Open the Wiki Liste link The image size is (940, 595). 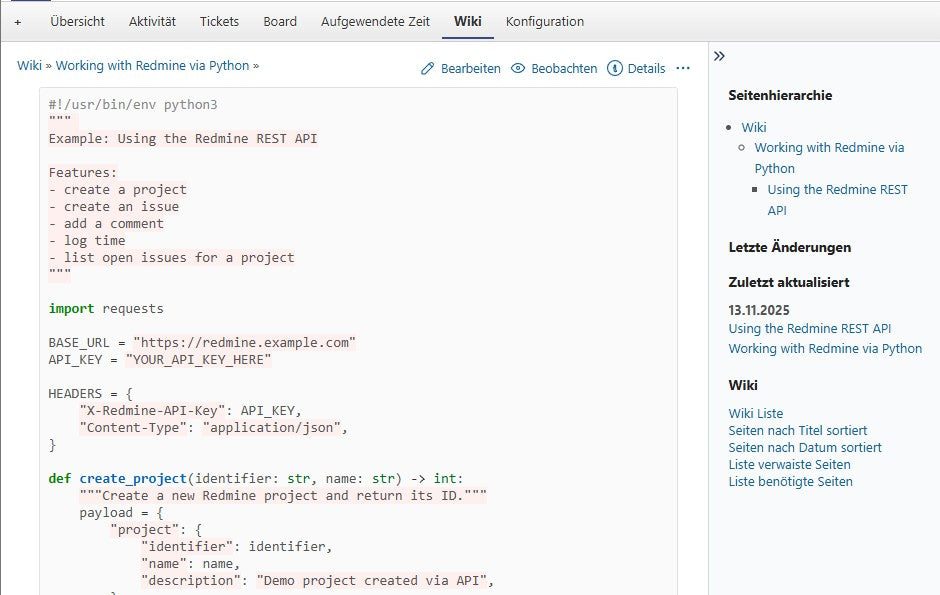[755, 413]
